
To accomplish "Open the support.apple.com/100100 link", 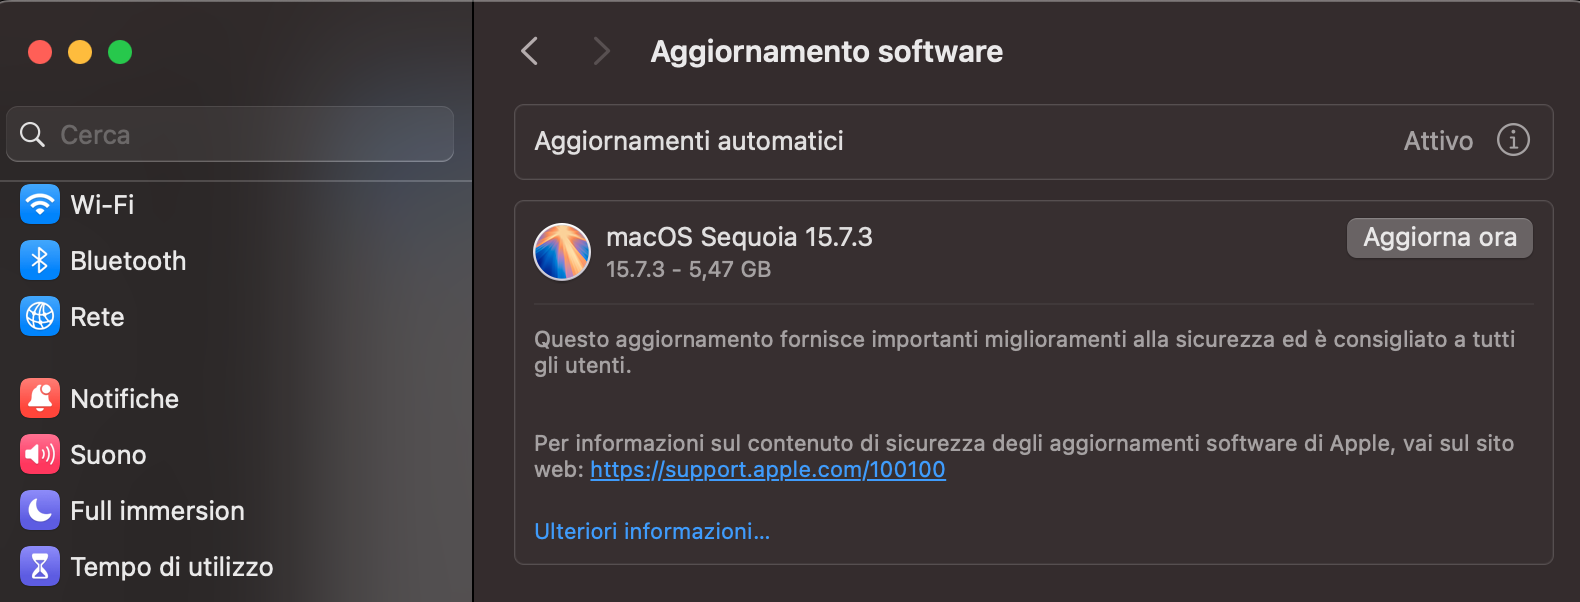I will click(768, 469).
